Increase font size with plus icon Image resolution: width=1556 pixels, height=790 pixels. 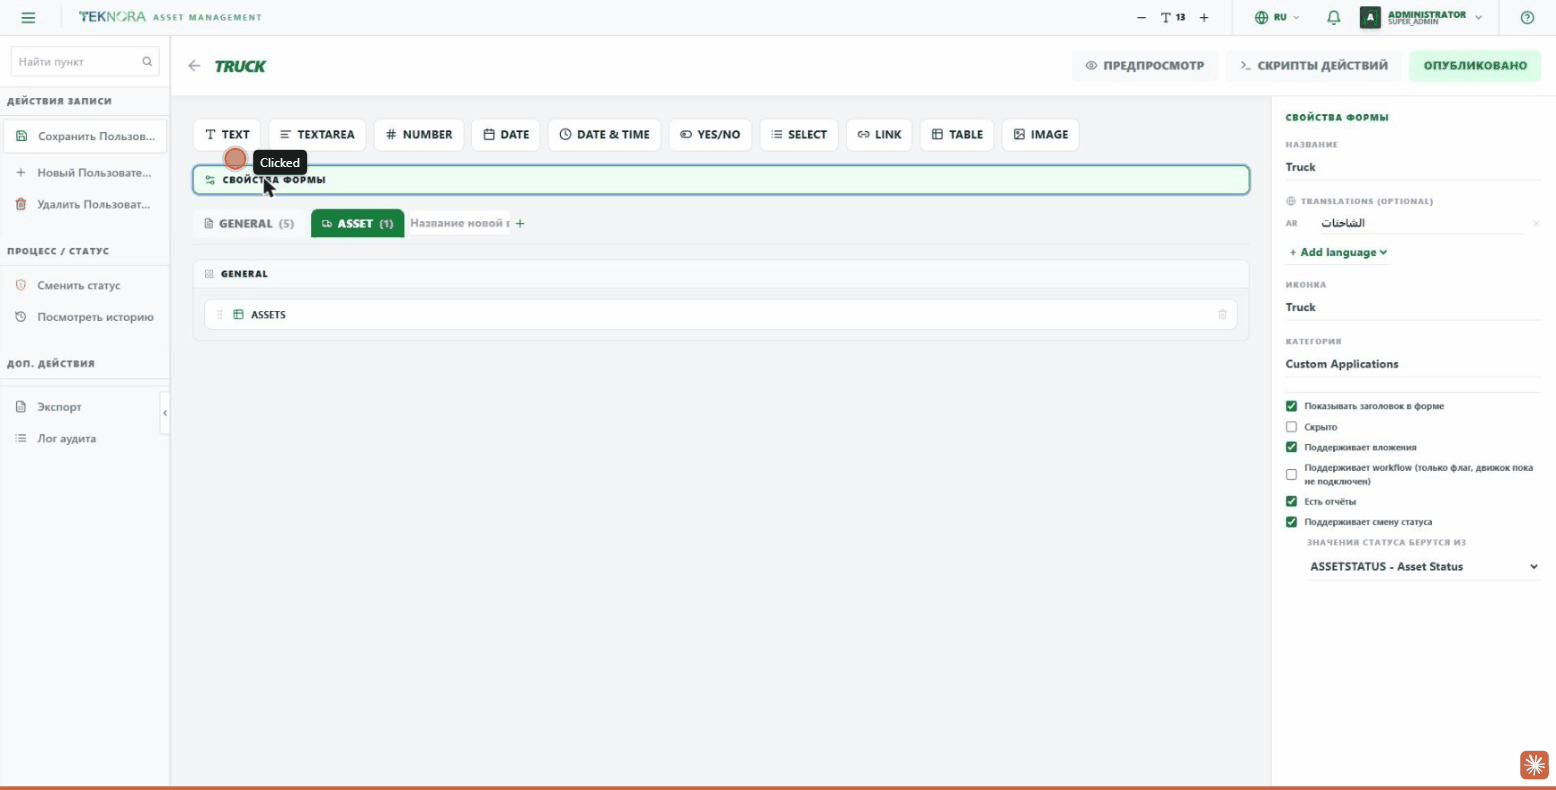pos(1204,18)
